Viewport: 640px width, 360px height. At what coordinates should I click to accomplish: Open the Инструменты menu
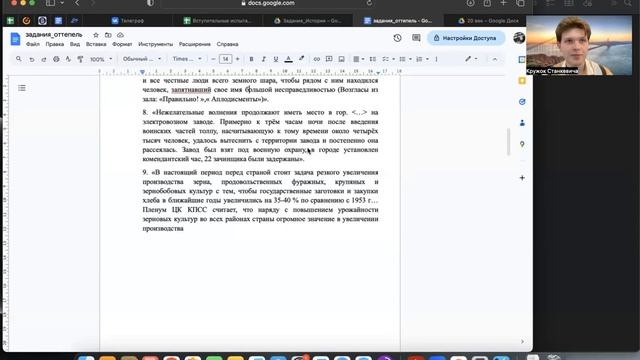[156, 44]
